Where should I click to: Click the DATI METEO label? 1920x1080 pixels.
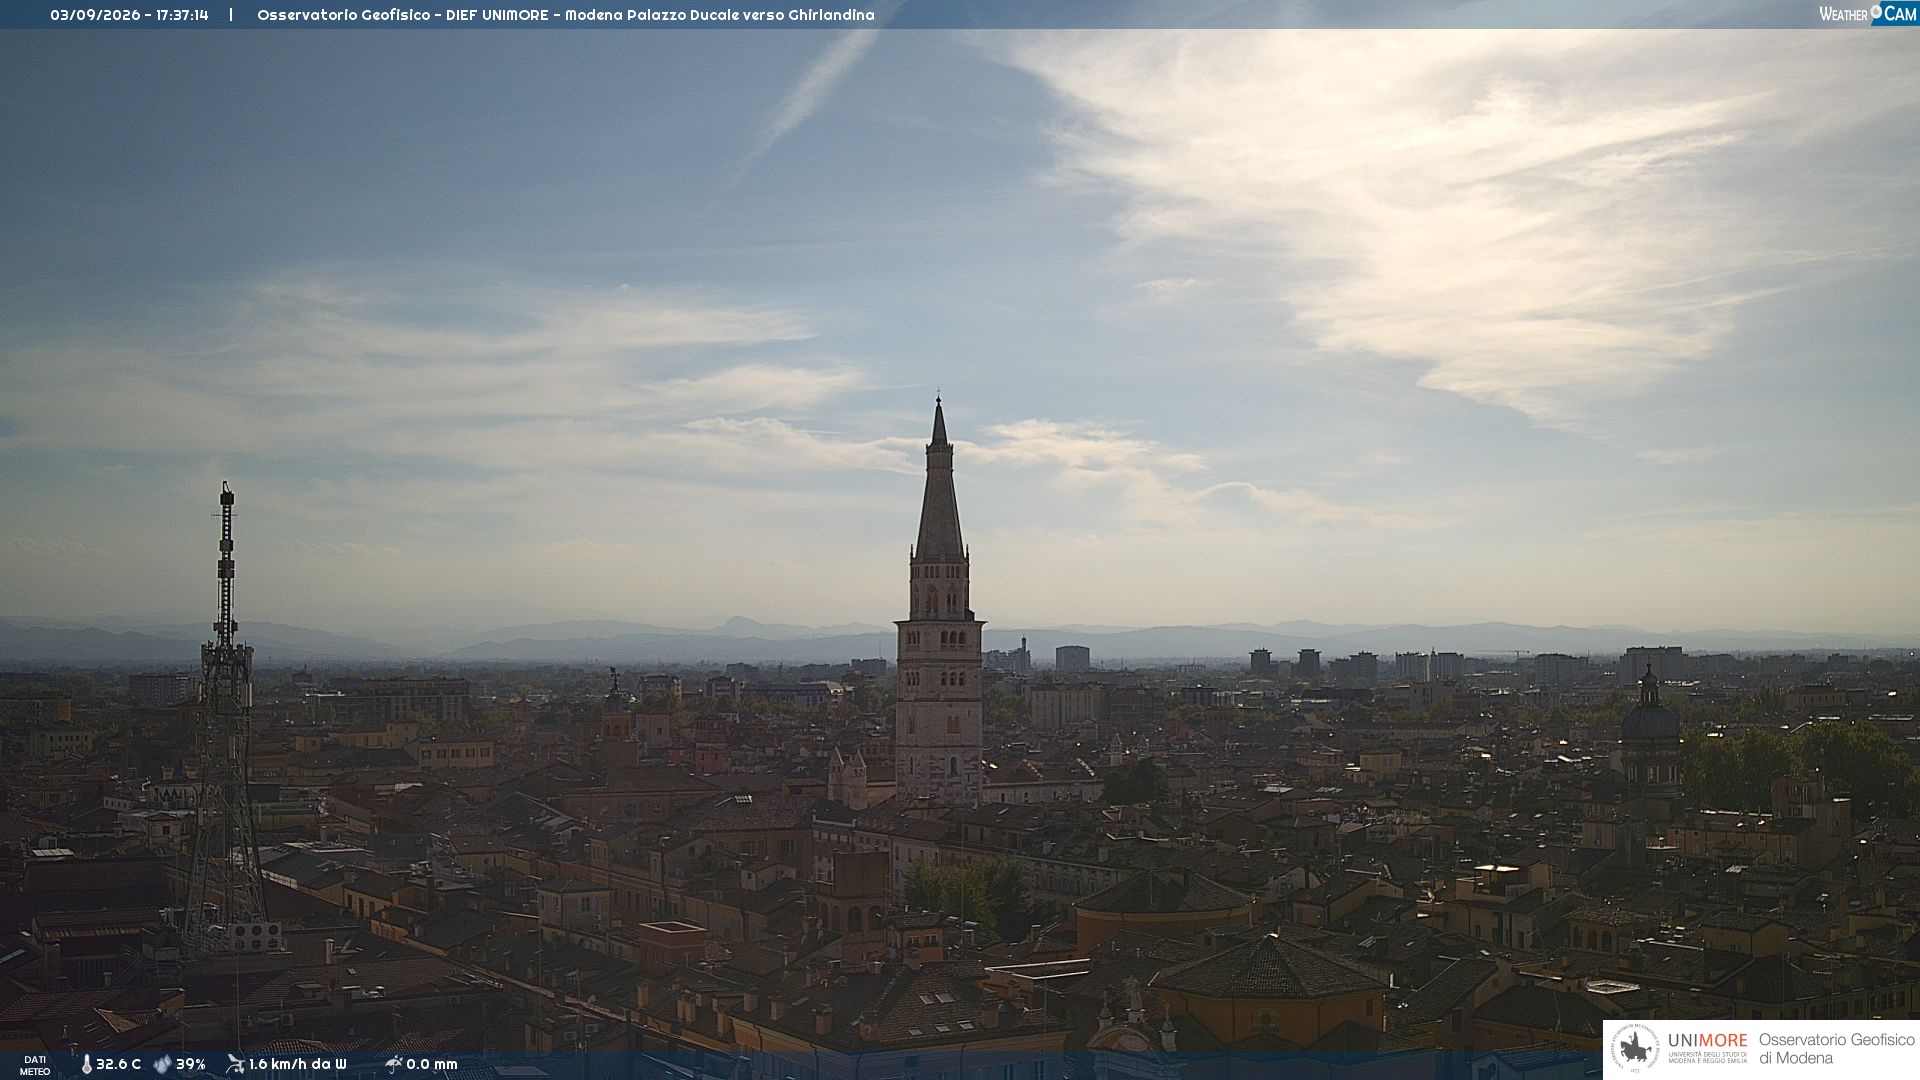pos(35,1065)
